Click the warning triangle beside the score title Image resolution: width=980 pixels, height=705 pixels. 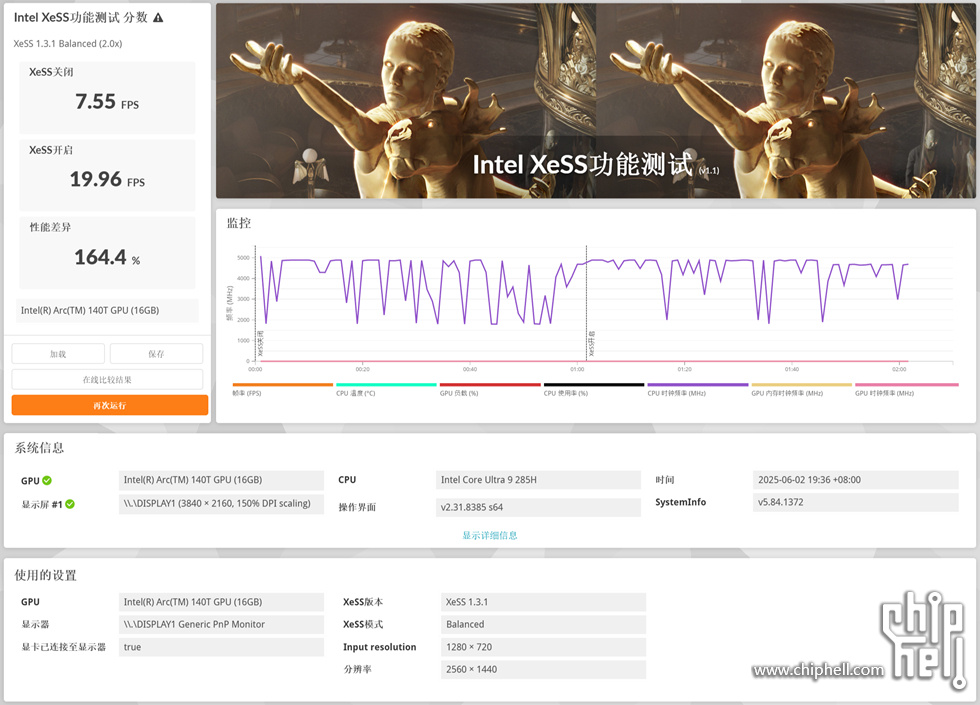158,18
